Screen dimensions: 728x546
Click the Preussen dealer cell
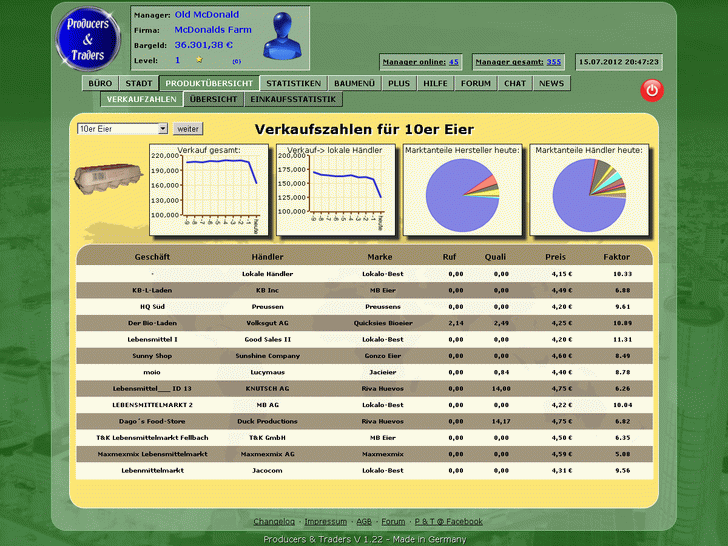[x=267, y=307]
